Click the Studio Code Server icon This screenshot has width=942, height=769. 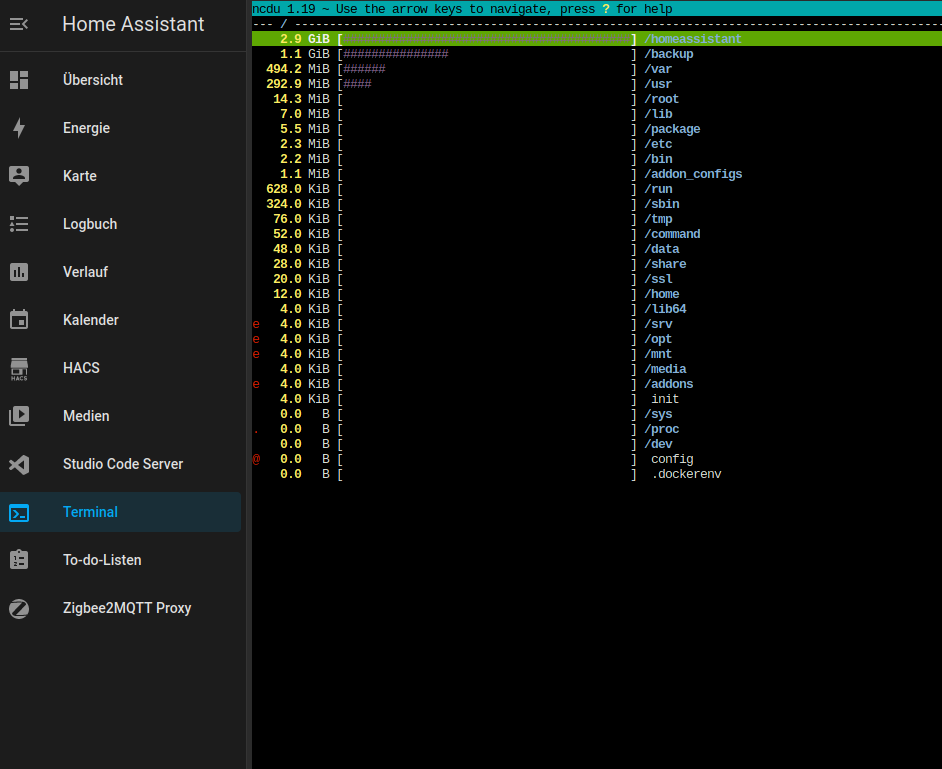(x=19, y=464)
